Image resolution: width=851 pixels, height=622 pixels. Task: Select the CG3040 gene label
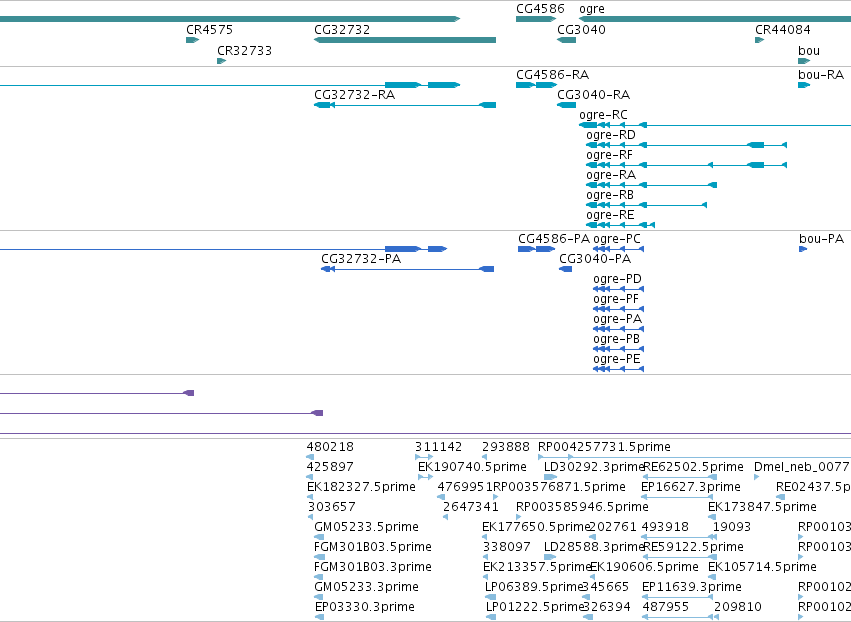point(581,30)
